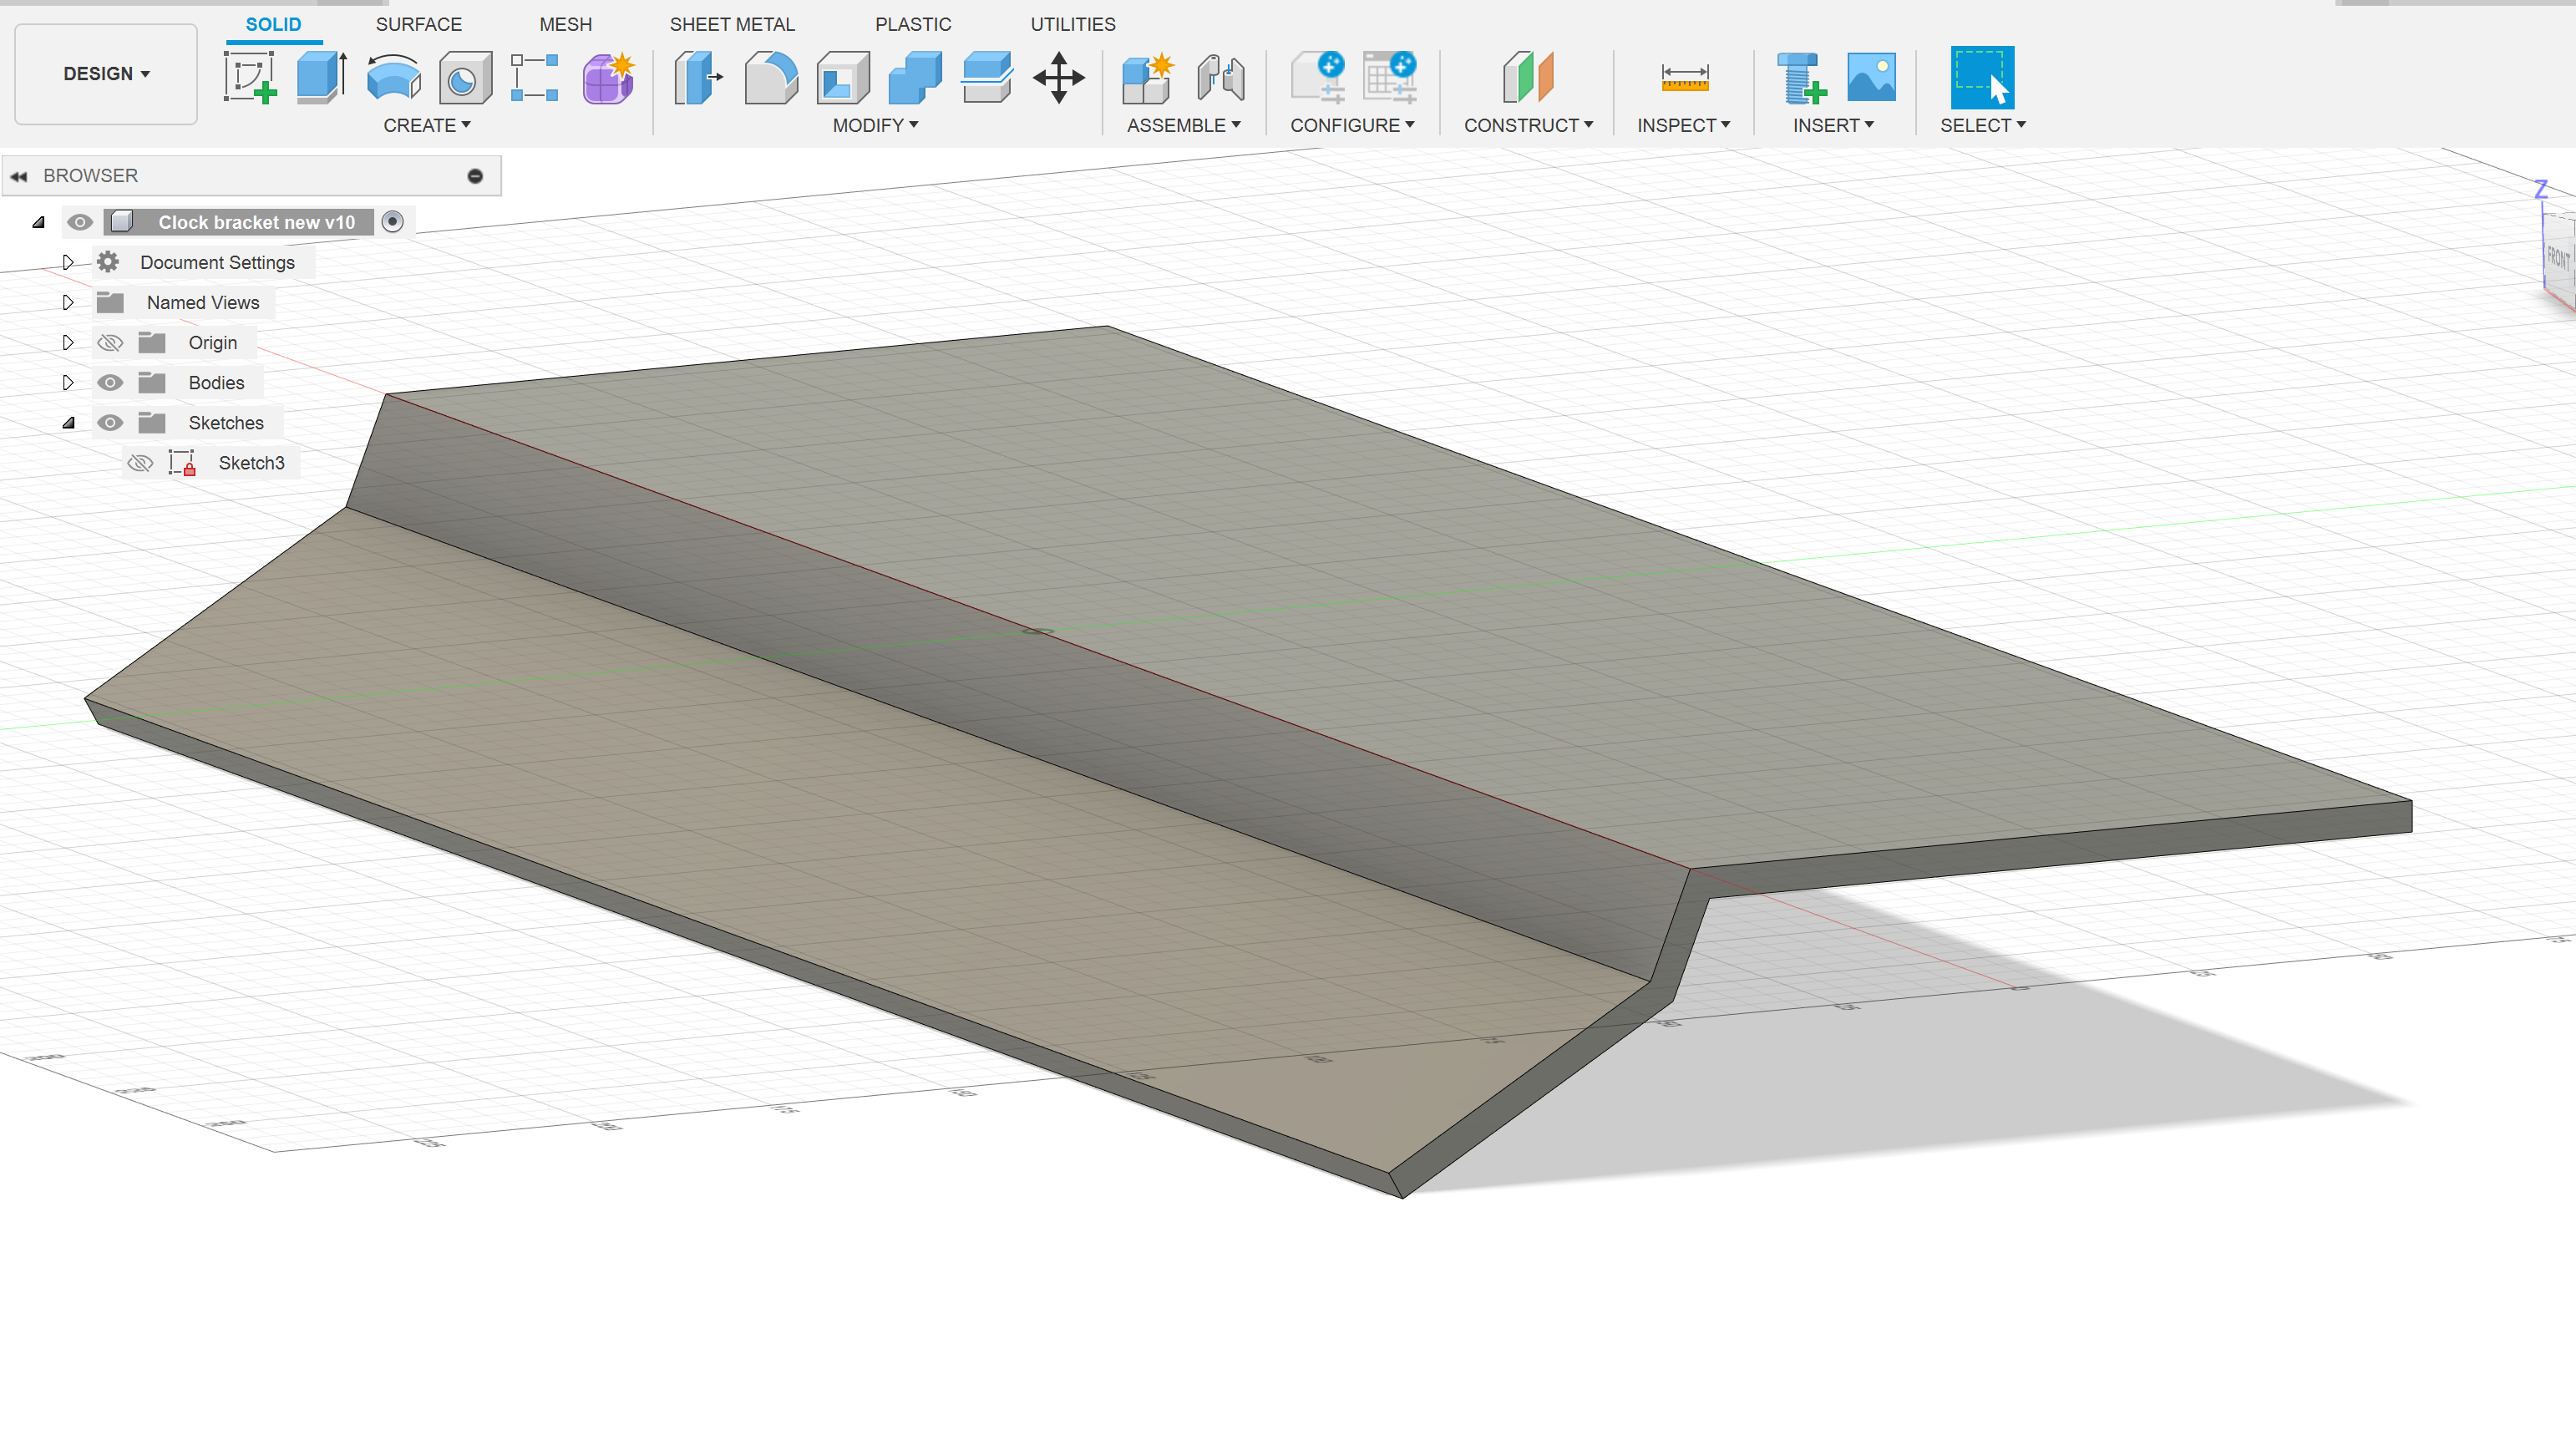This screenshot has height=1430, width=2576.
Task: Select the Extrude tool
Action: click(x=320, y=78)
